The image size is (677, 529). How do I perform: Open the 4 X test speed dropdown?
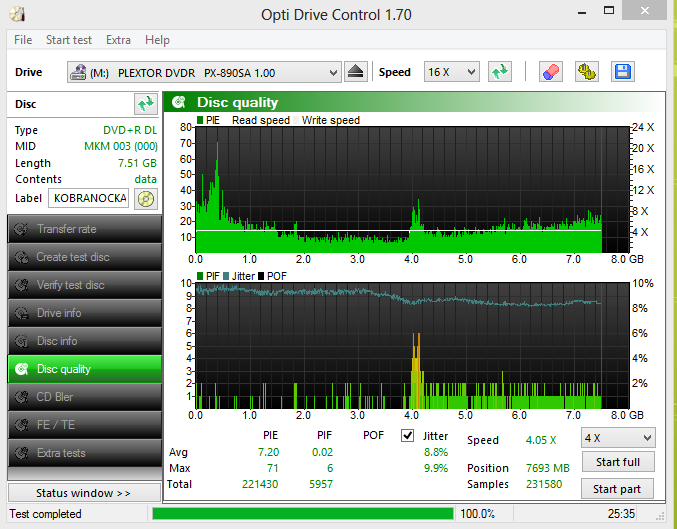click(618, 438)
